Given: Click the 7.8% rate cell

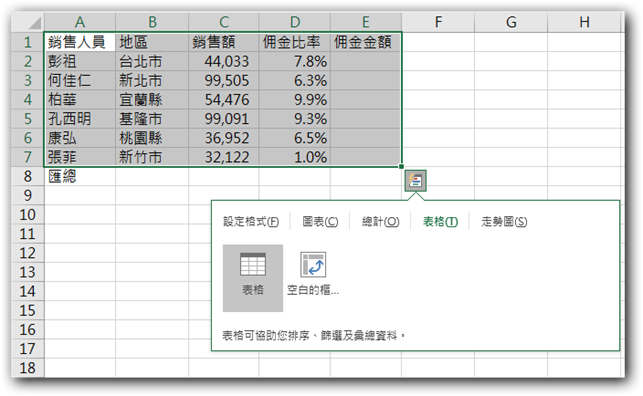Looking at the screenshot, I should (295, 61).
